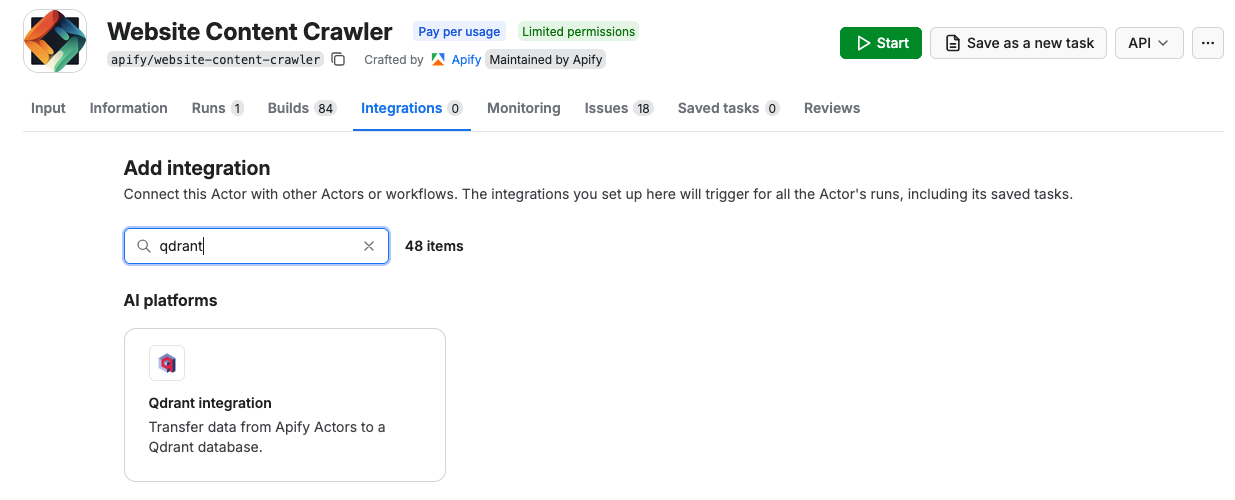View the Saved tasks tab
The image size is (1235, 500).
click(x=729, y=108)
